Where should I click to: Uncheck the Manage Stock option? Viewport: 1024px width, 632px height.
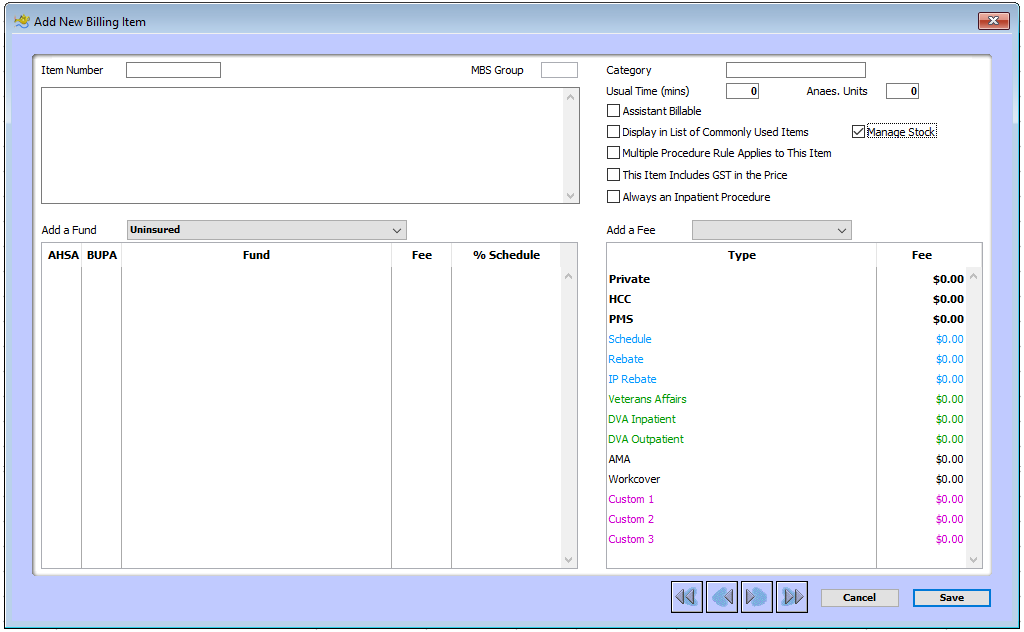(858, 131)
